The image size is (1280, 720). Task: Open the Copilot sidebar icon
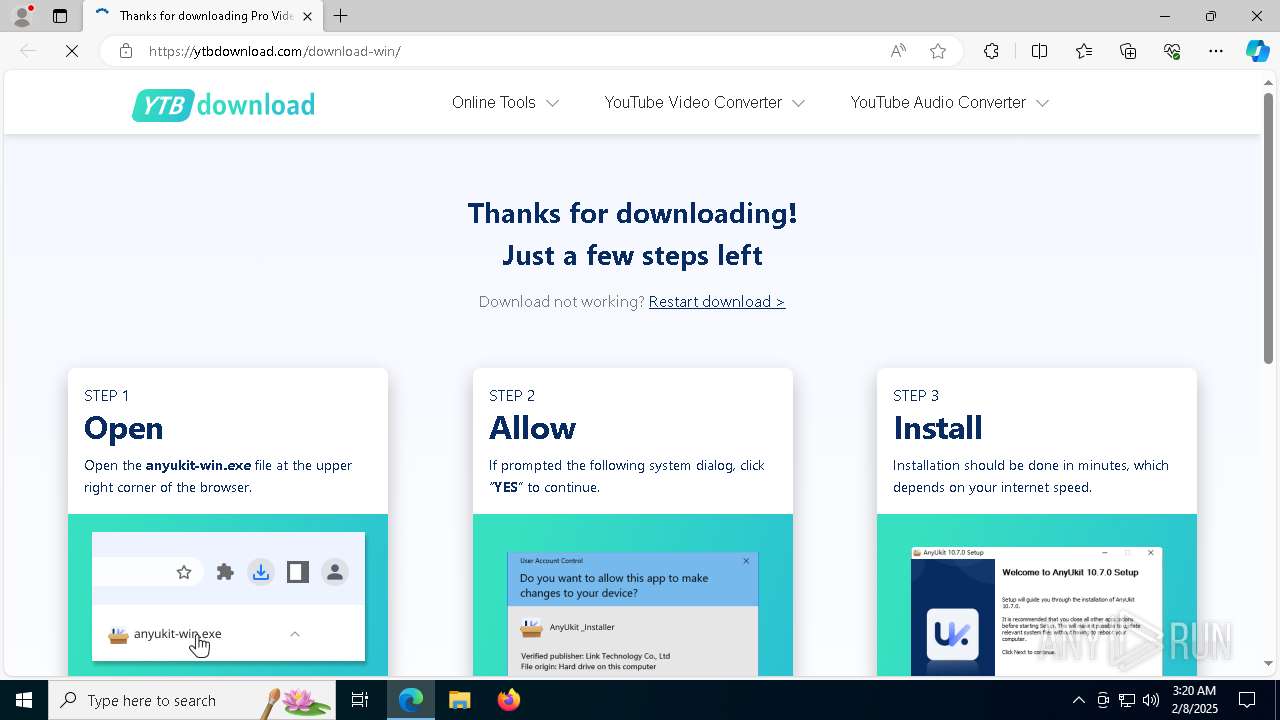pos(1258,51)
